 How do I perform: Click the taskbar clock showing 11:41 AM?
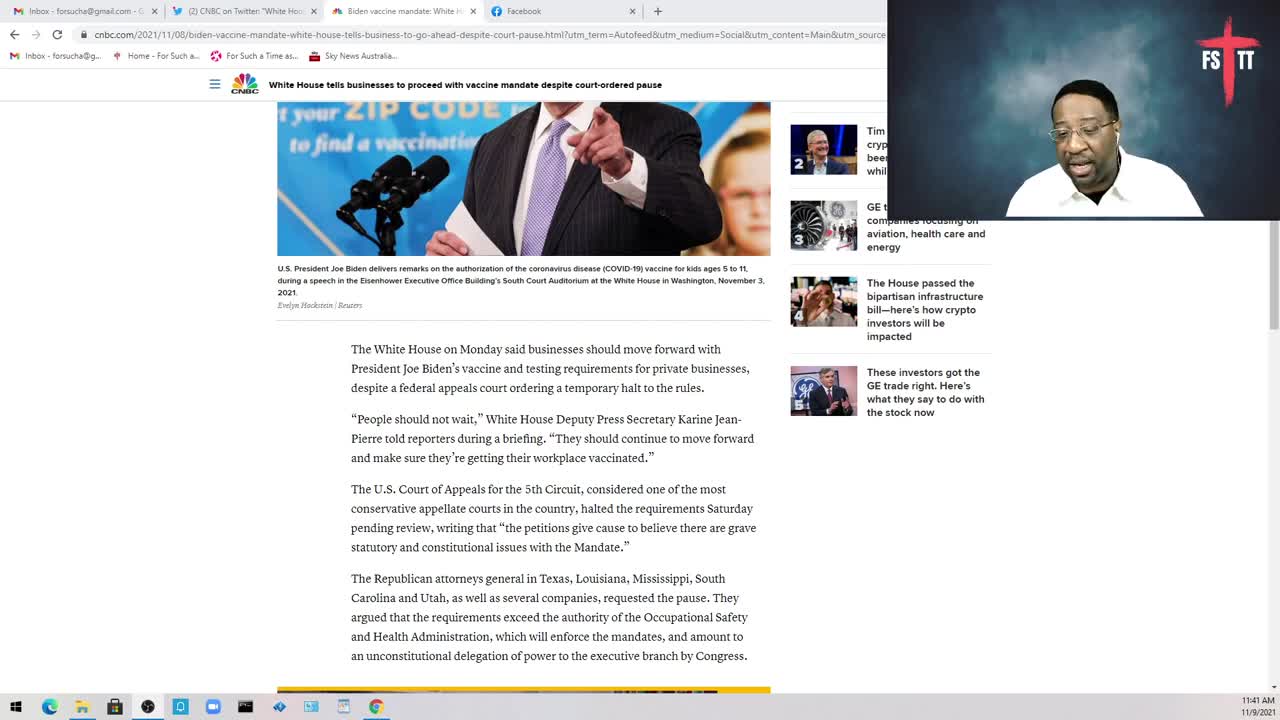[1257, 707]
